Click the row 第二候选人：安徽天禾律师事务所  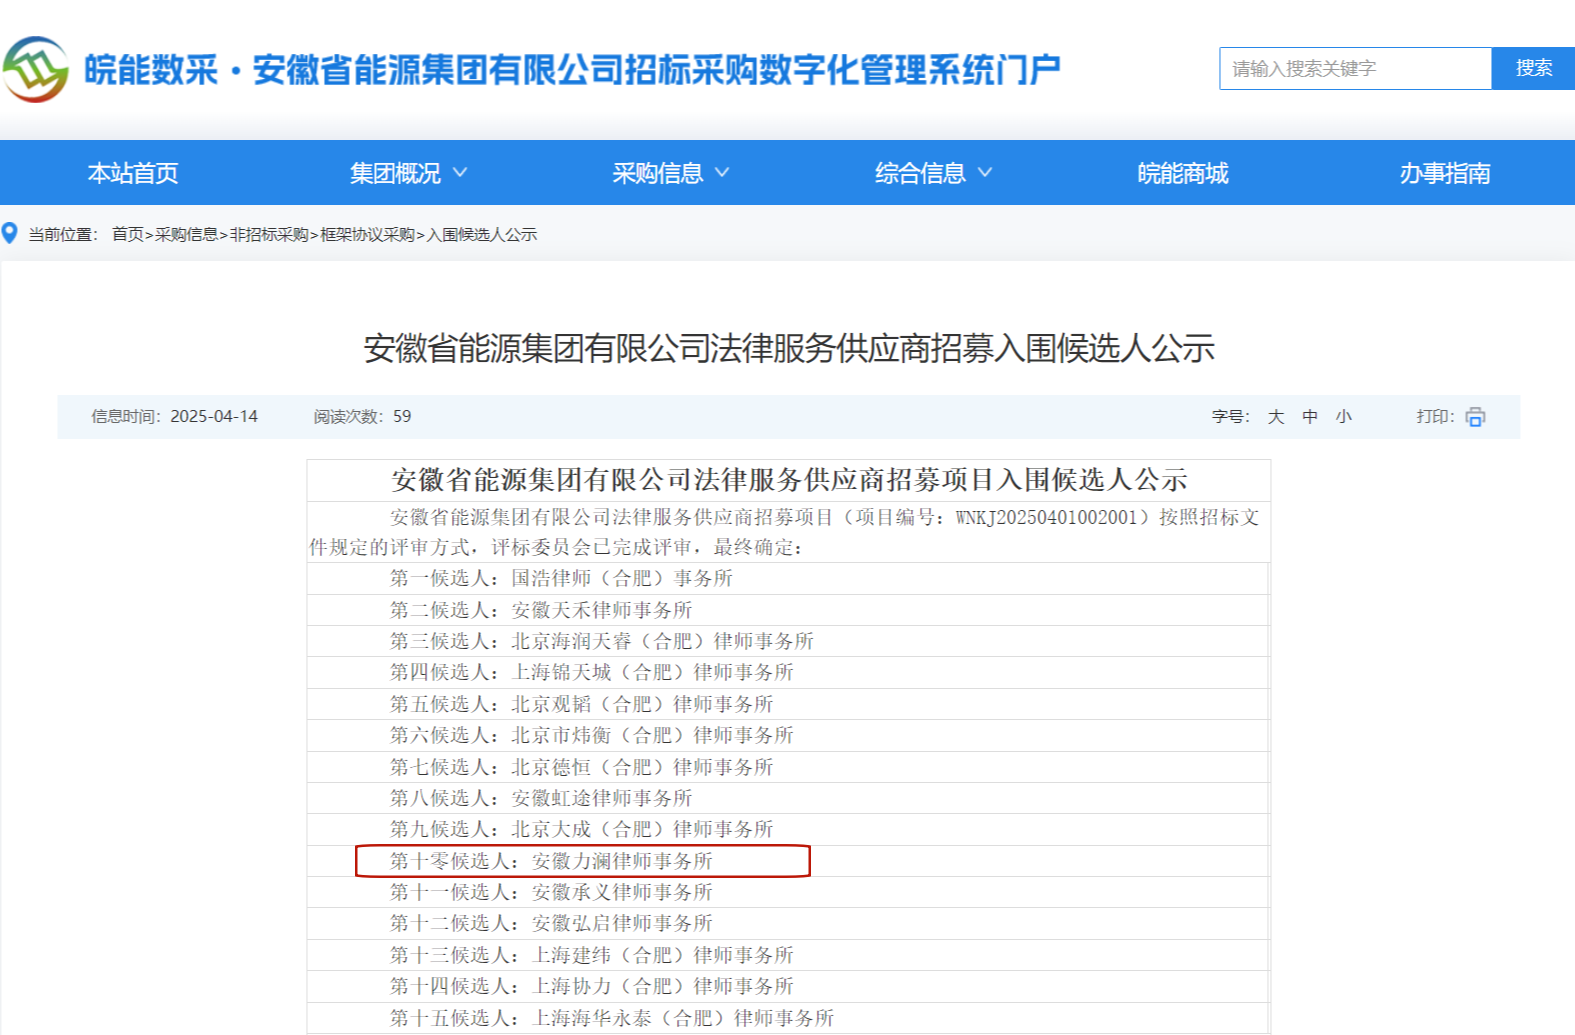click(788, 610)
